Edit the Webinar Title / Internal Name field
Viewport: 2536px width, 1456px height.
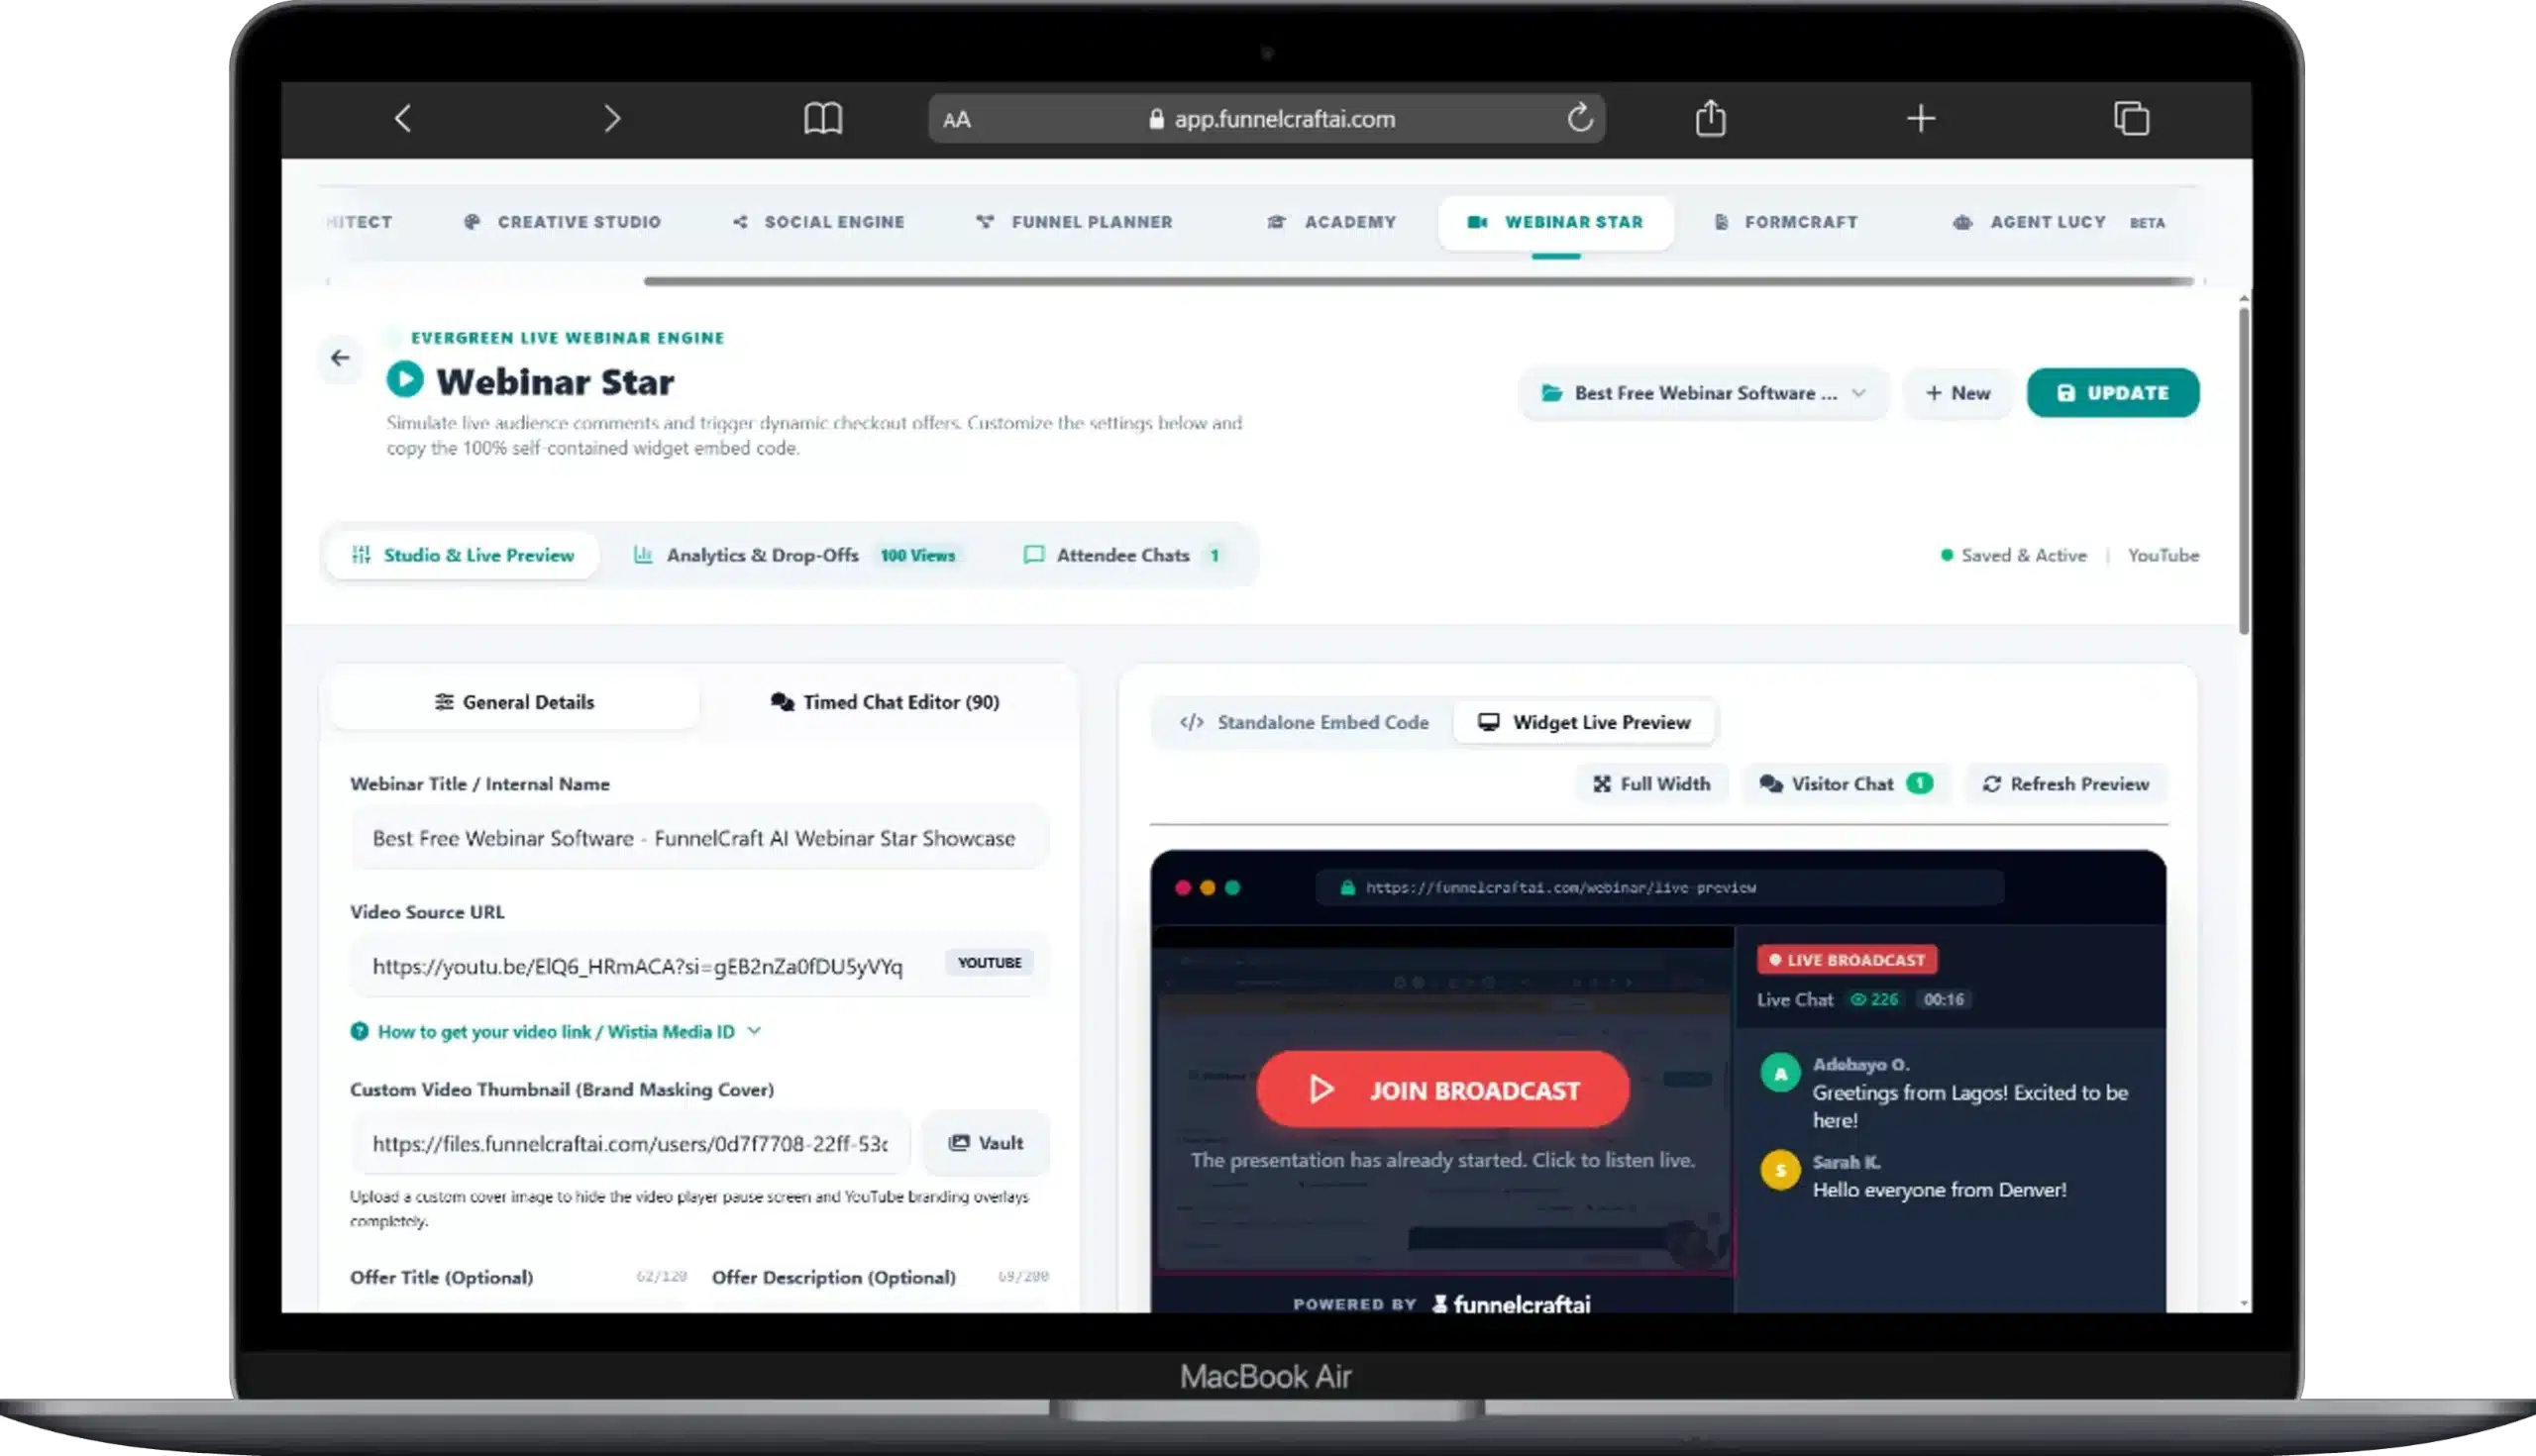[x=699, y=838]
